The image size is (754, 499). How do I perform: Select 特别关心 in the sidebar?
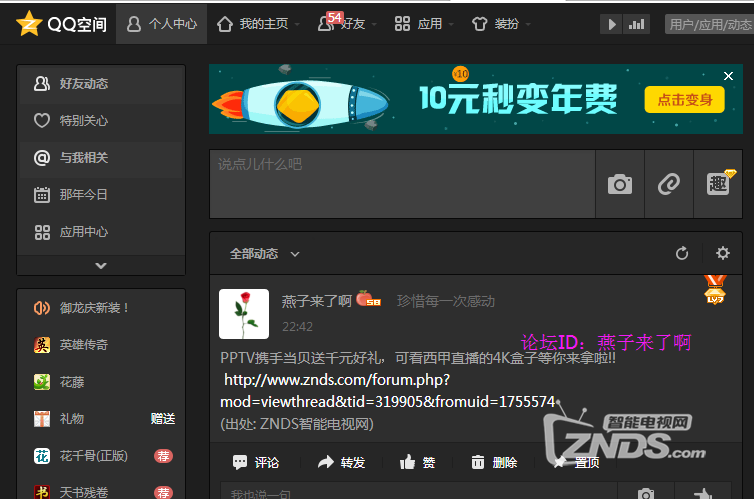click(x=84, y=121)
